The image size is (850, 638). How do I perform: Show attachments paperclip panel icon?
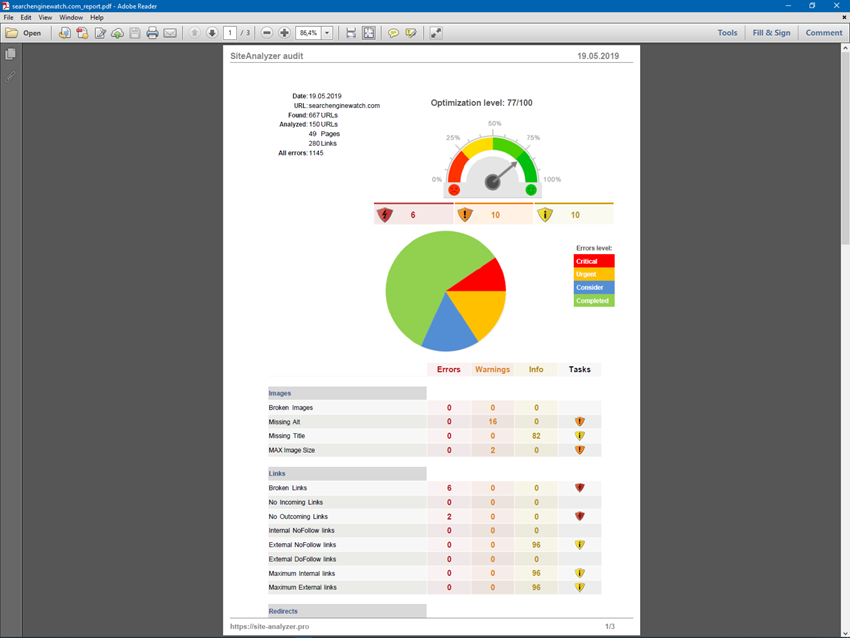(x=10, y=77)
